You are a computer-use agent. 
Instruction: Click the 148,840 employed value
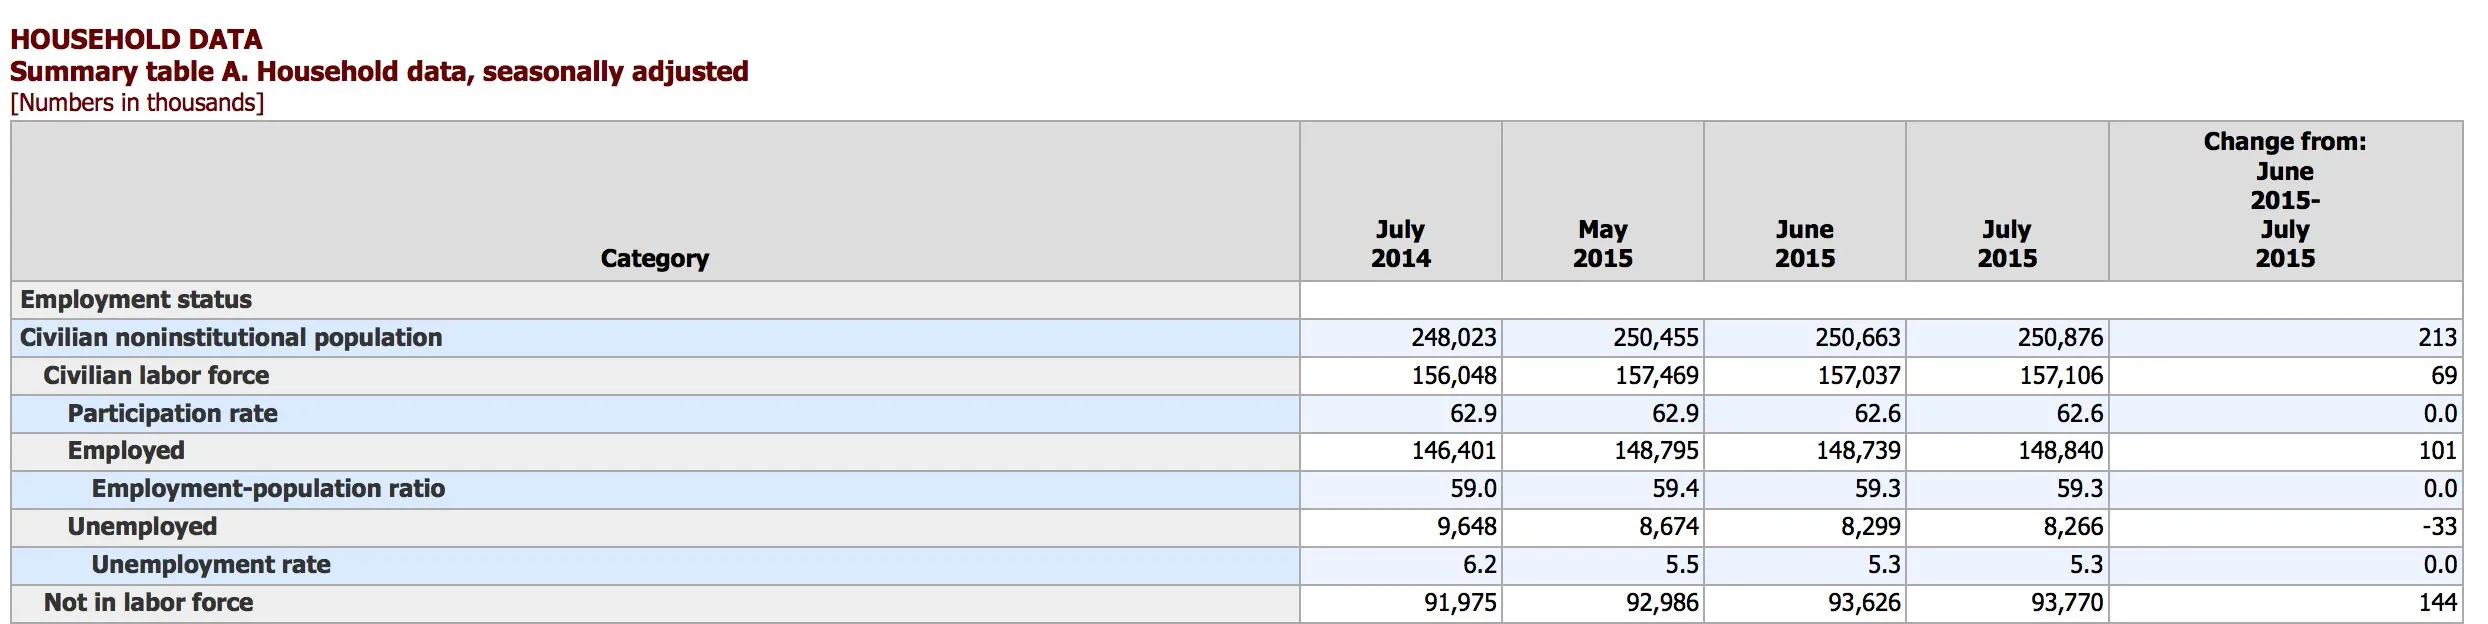2059,451
